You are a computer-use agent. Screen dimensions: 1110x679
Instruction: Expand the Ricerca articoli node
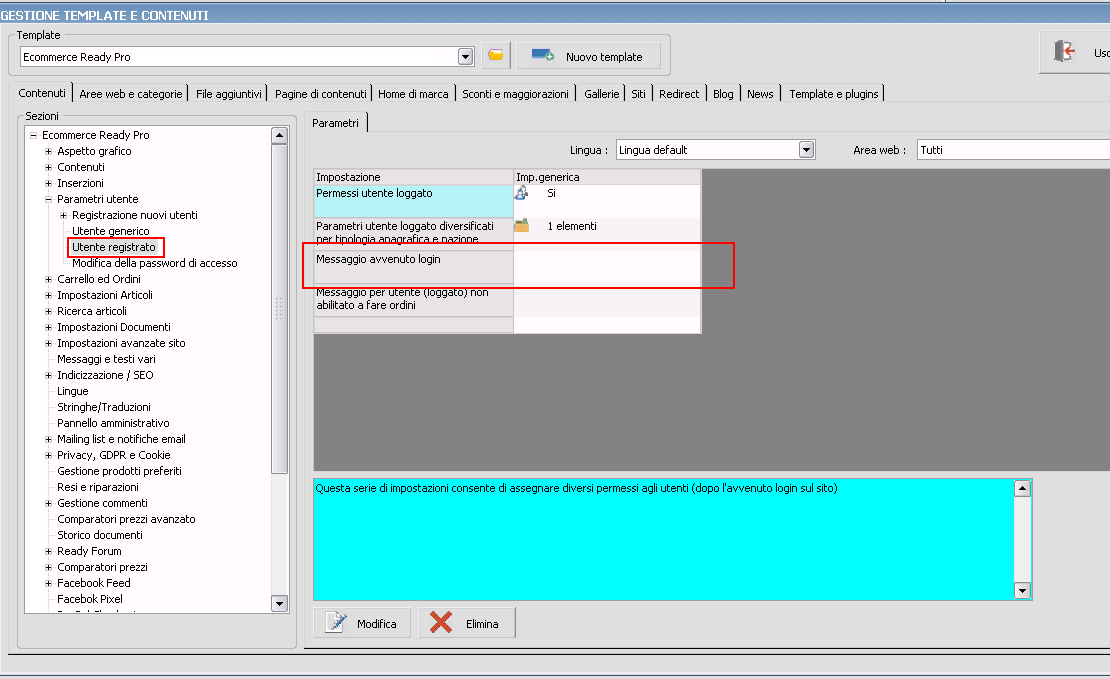click(x=48, y=312)
